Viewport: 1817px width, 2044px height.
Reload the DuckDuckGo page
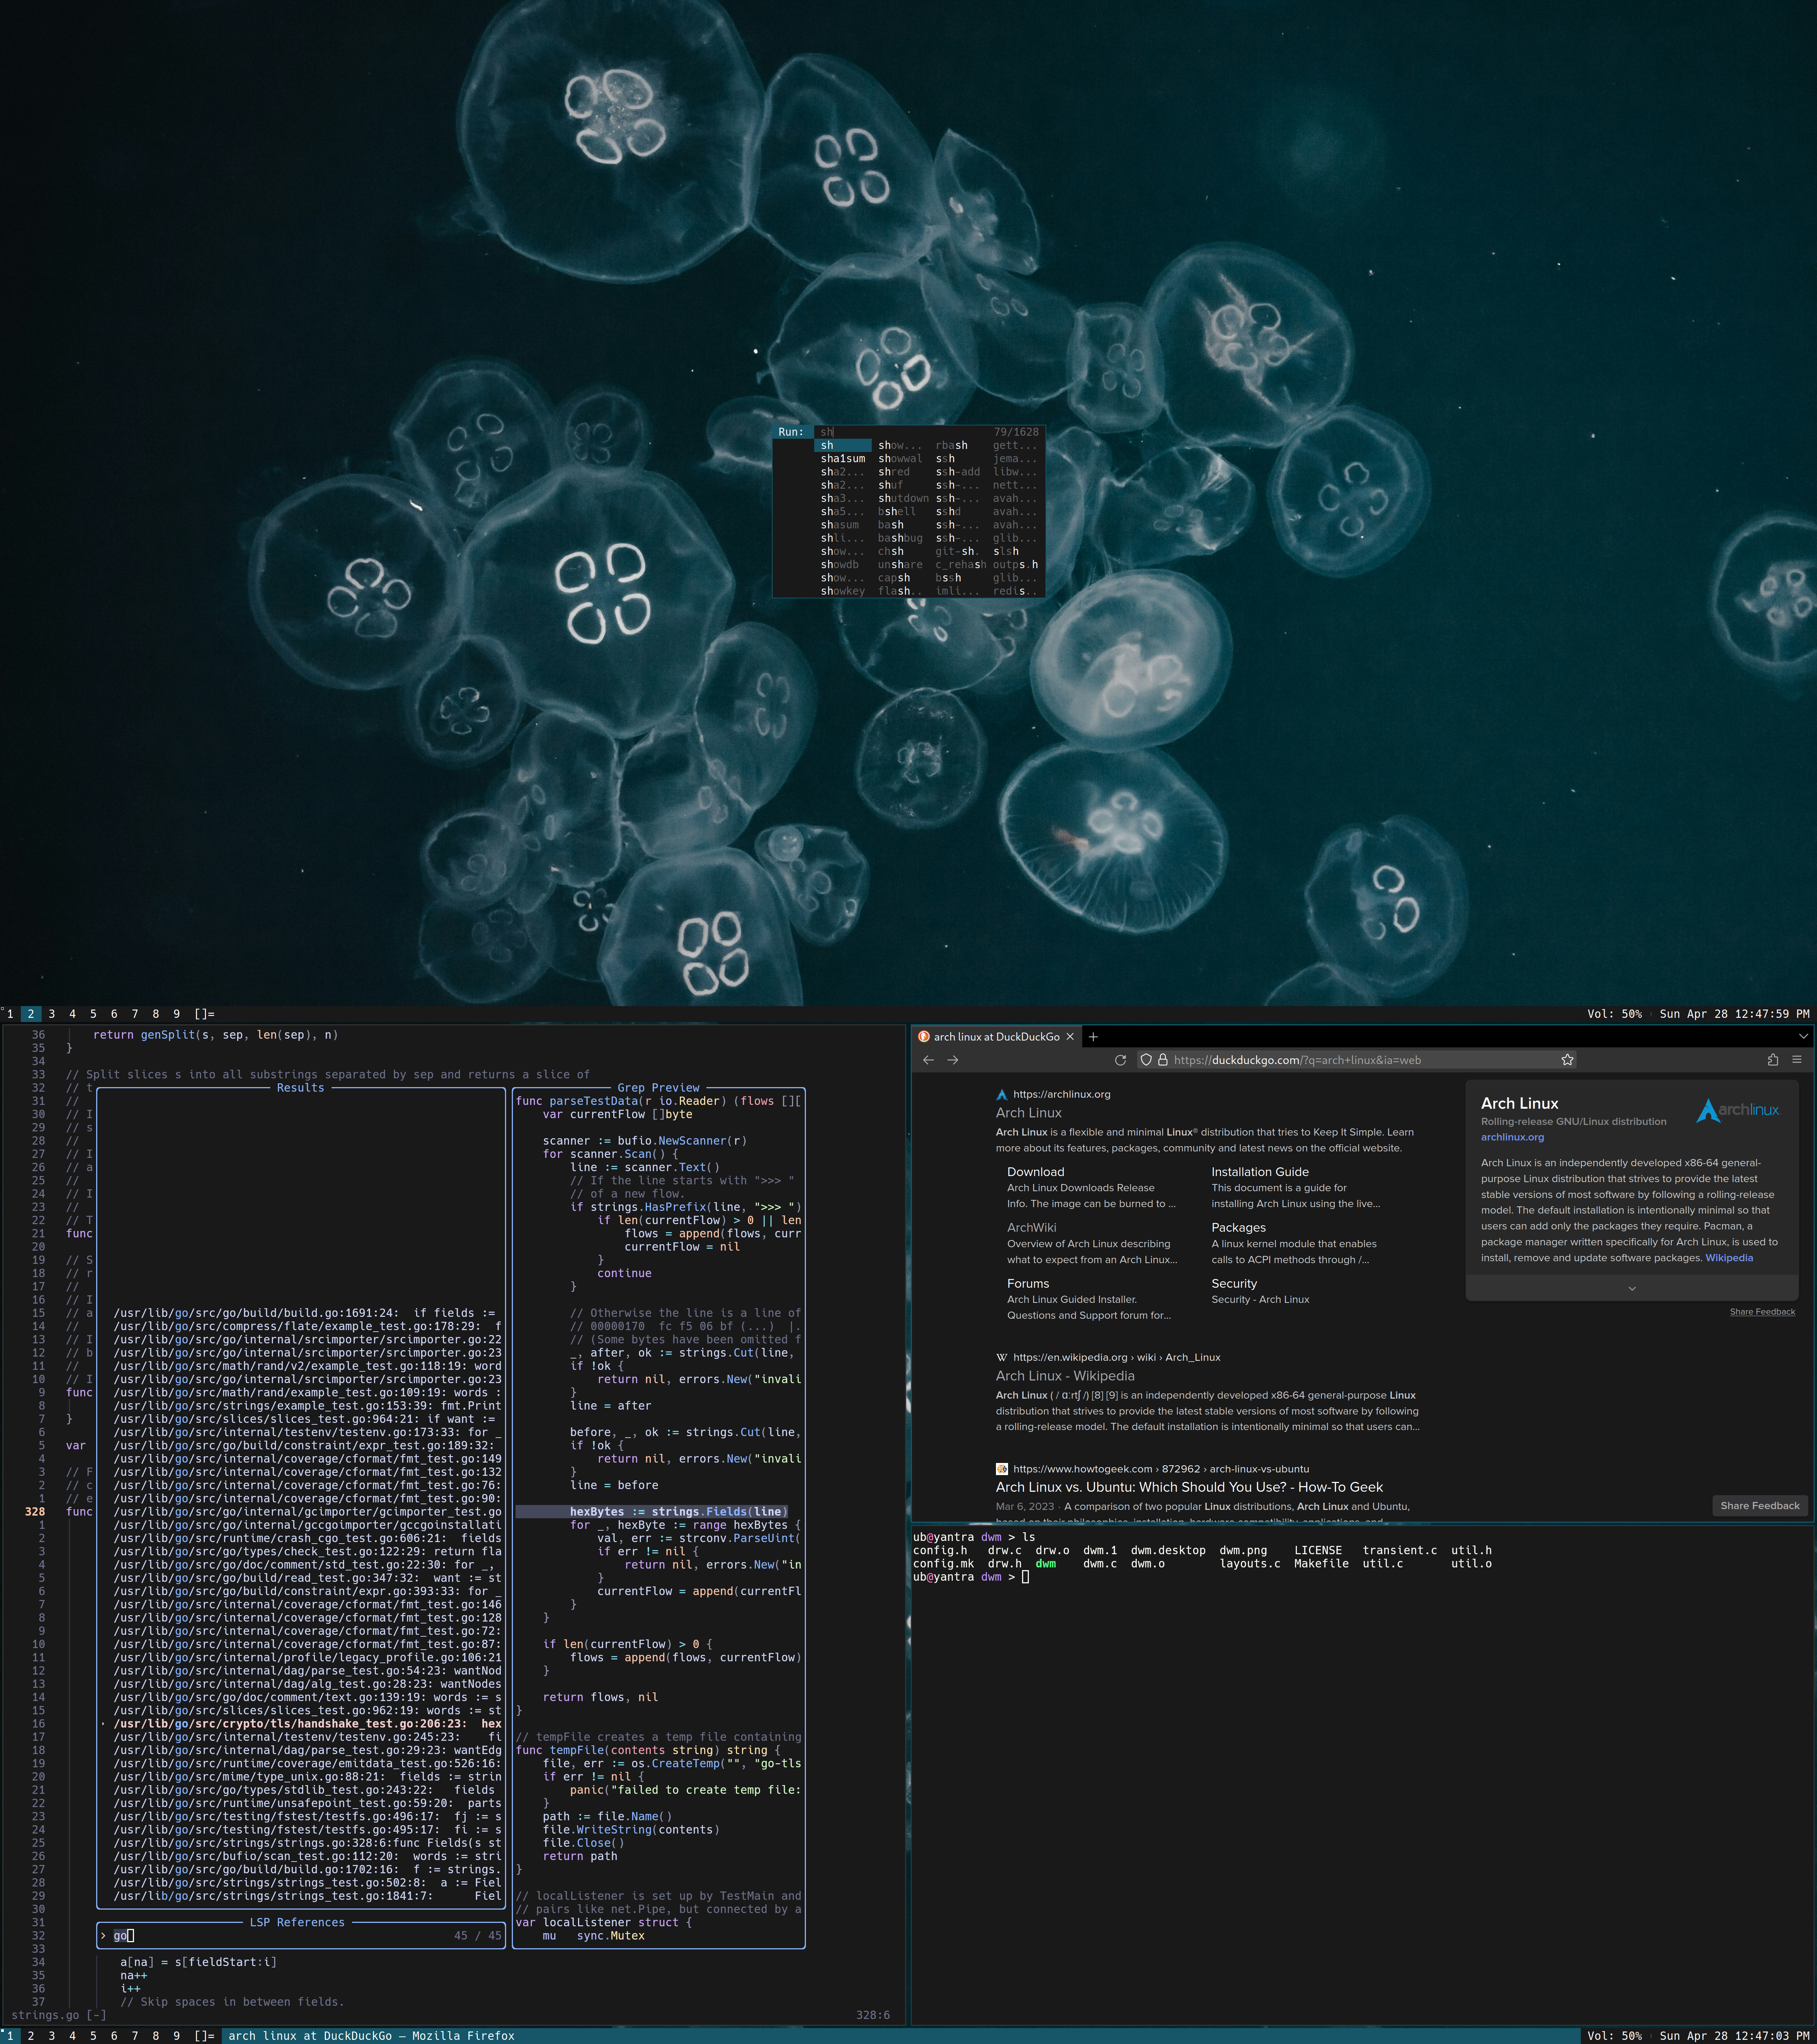[x=1120, y=1060]
